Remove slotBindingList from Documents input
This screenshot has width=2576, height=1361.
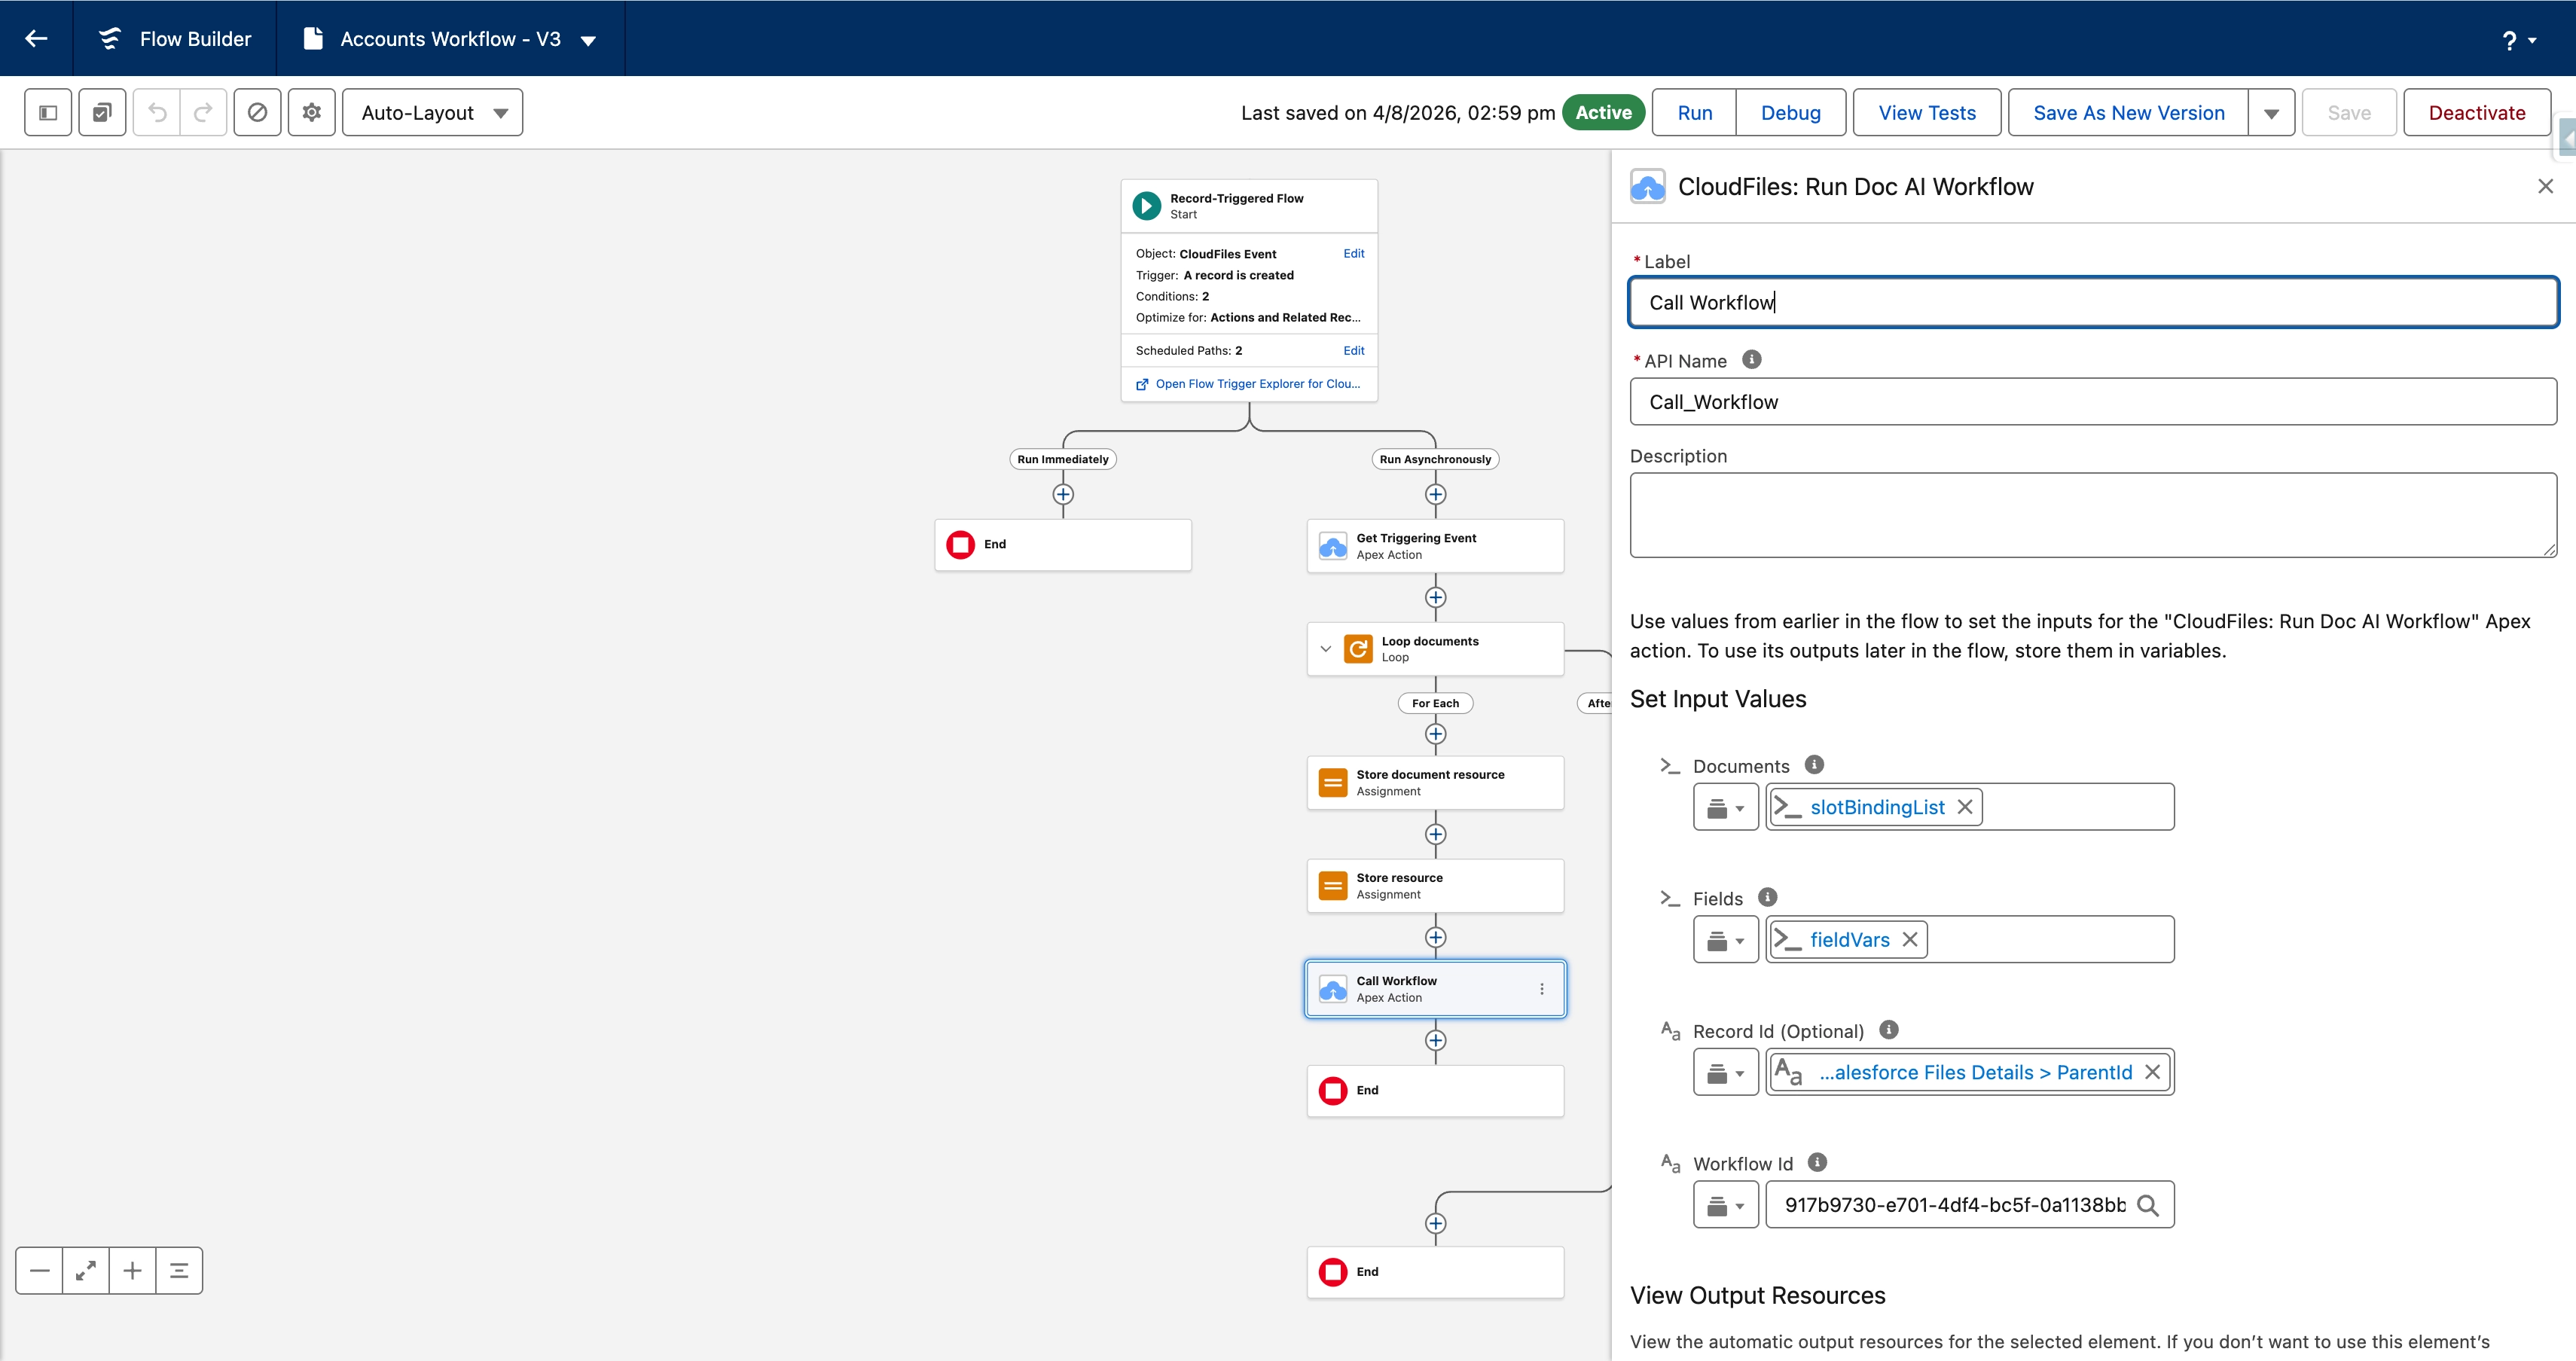[1964, 807]
